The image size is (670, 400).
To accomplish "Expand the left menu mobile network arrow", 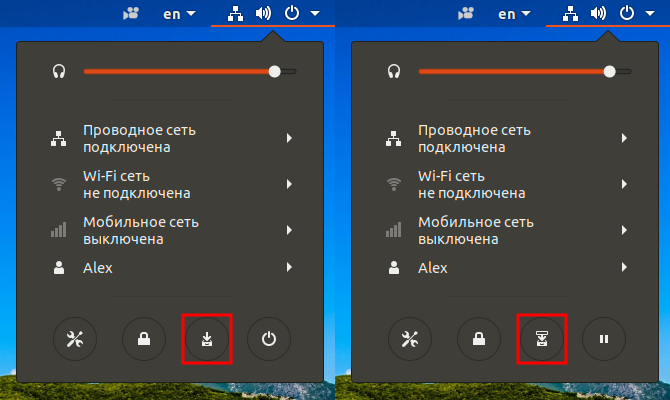I will coord(289,230).
